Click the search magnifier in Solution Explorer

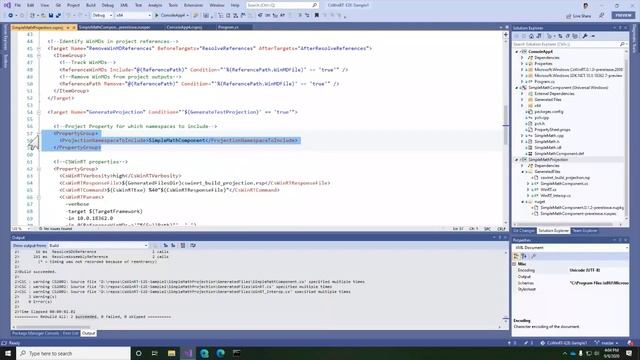(x=622, y=44)
